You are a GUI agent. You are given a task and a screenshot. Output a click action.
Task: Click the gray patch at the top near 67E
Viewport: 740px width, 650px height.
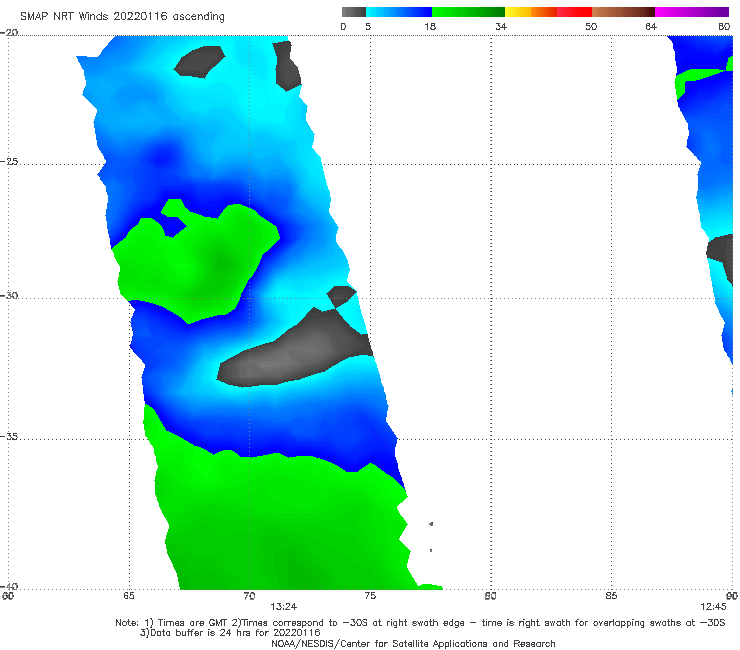[x=199, y=61]
